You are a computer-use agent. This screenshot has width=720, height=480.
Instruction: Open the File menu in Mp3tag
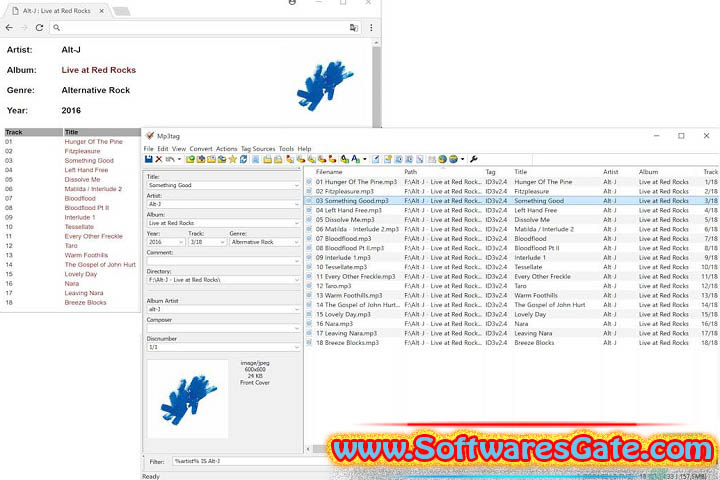tap(148, 149)
